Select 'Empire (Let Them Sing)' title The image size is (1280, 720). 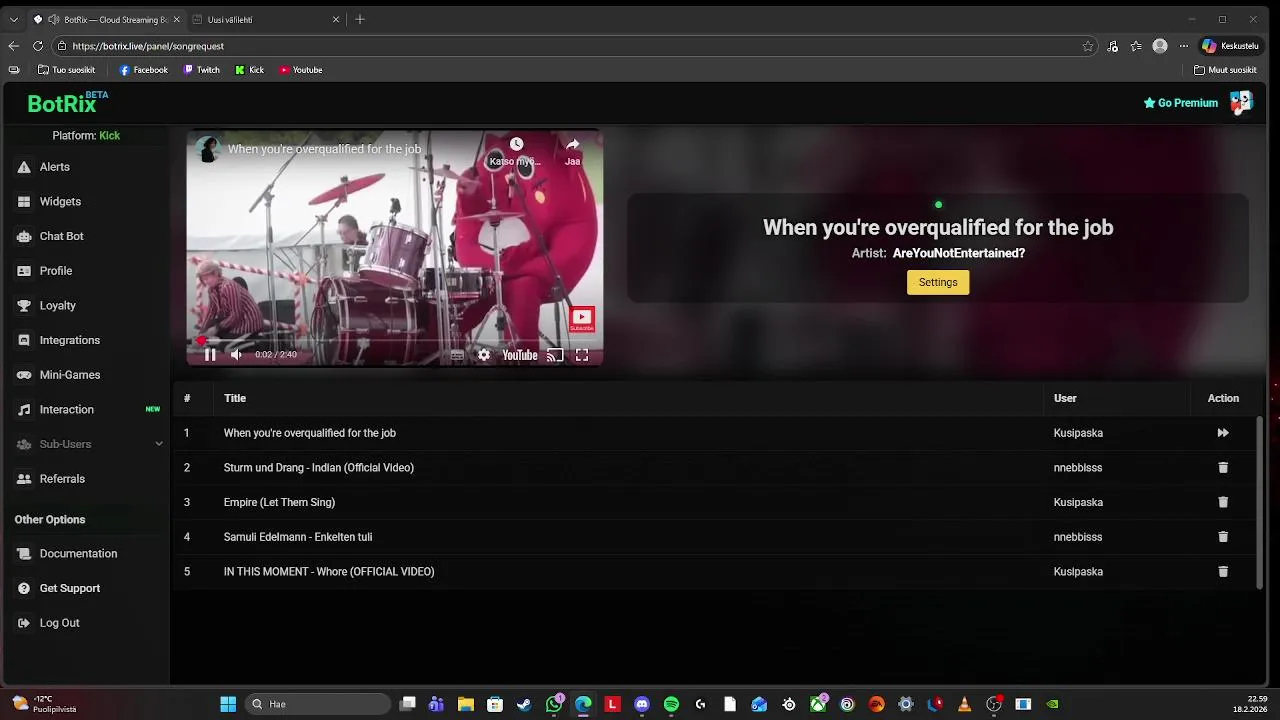(279, 502)
